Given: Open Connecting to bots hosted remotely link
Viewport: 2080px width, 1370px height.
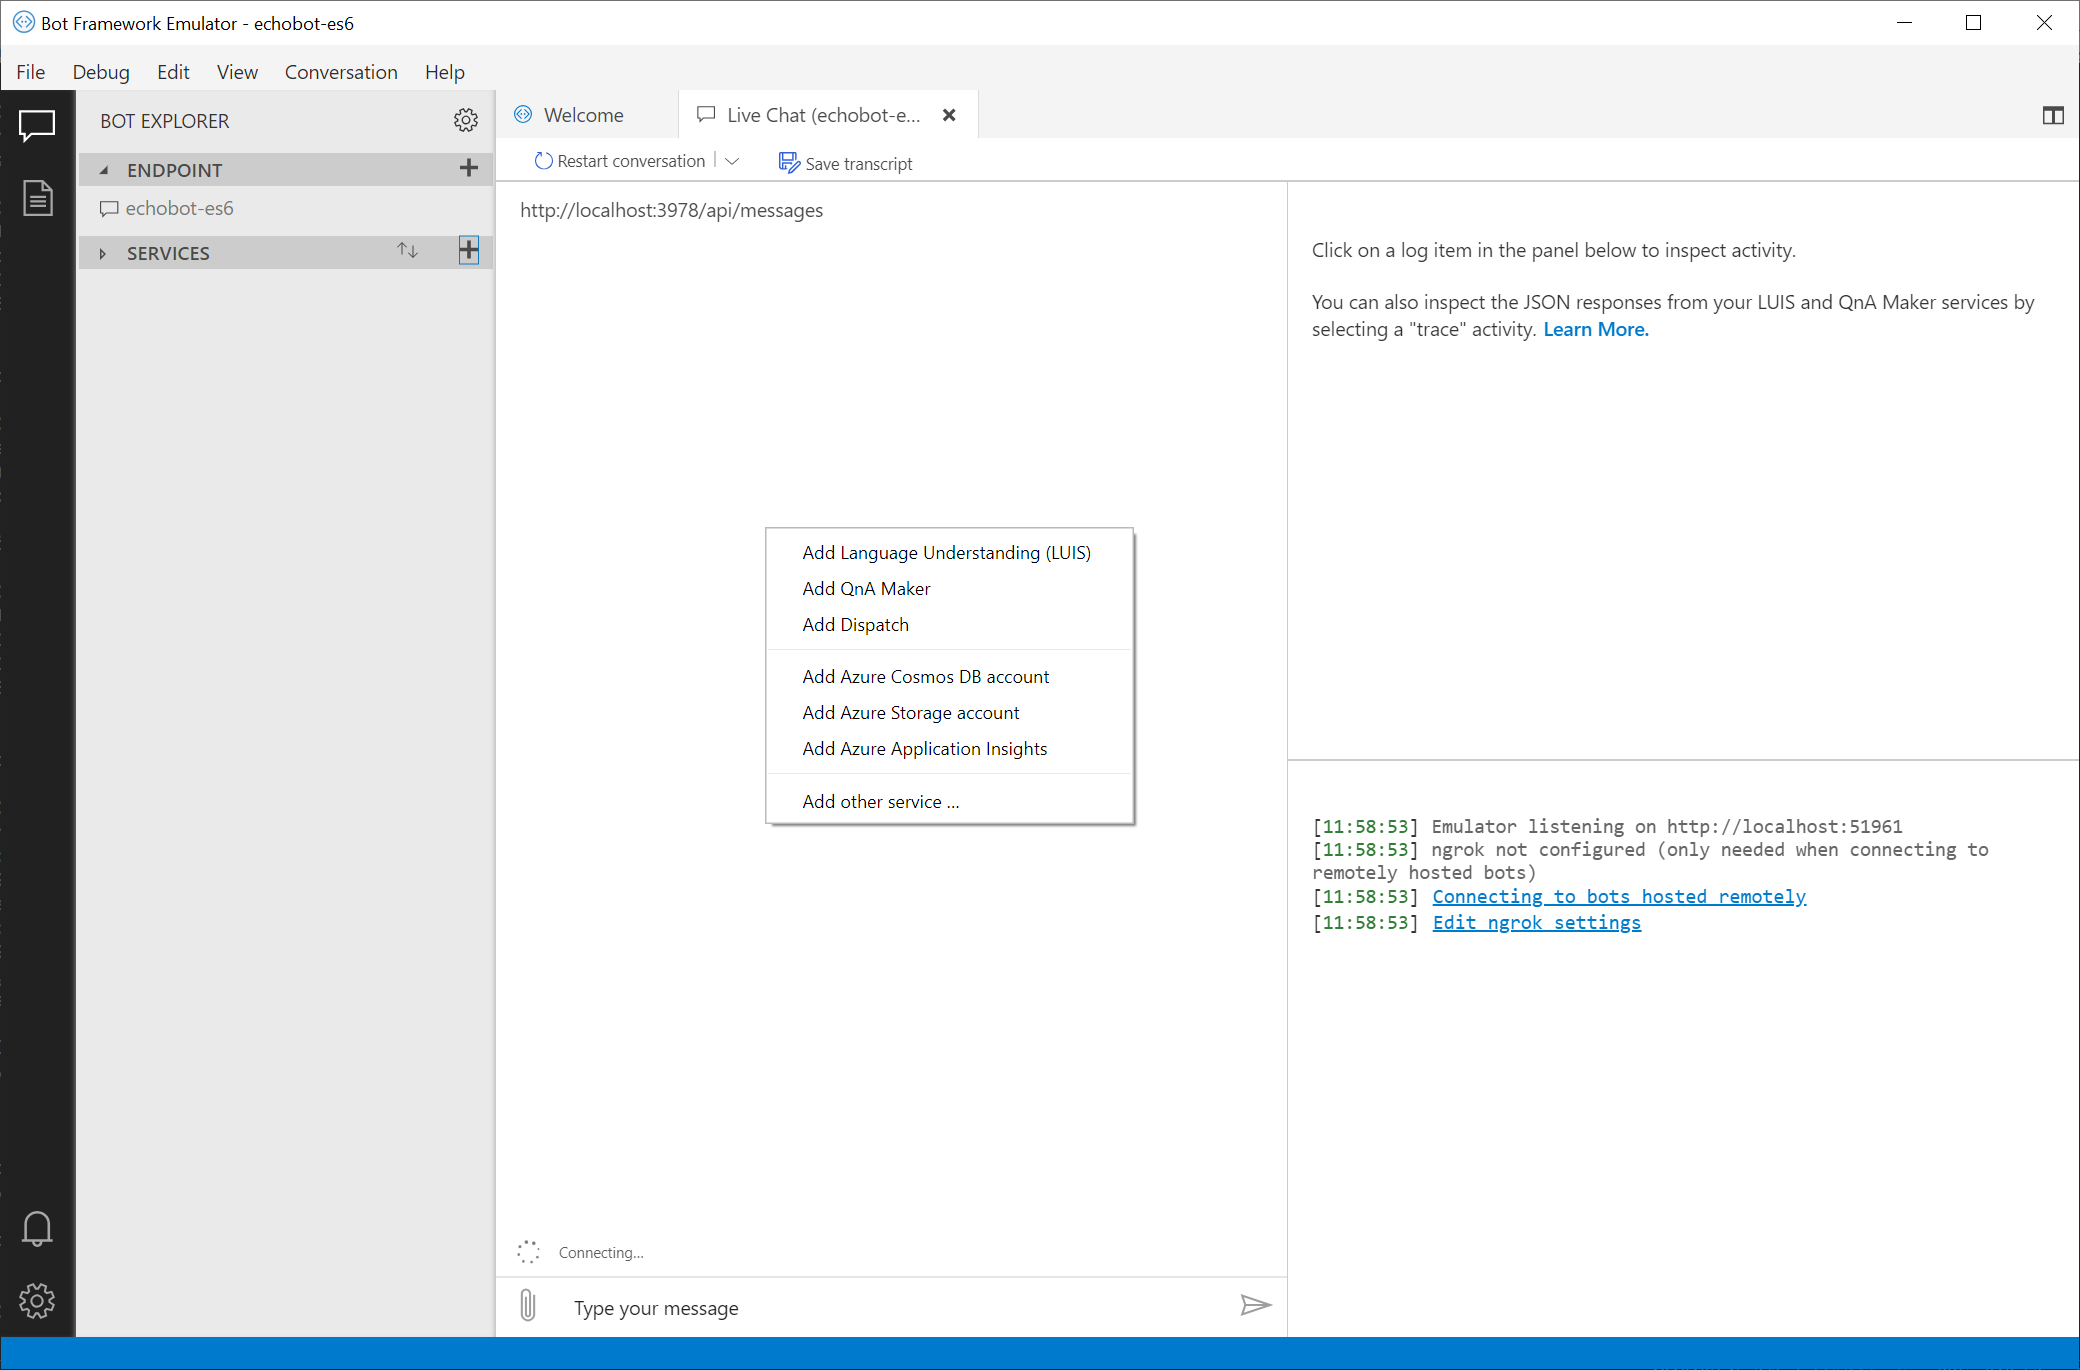Looking at the screenshot, I should coord(1619,897).
